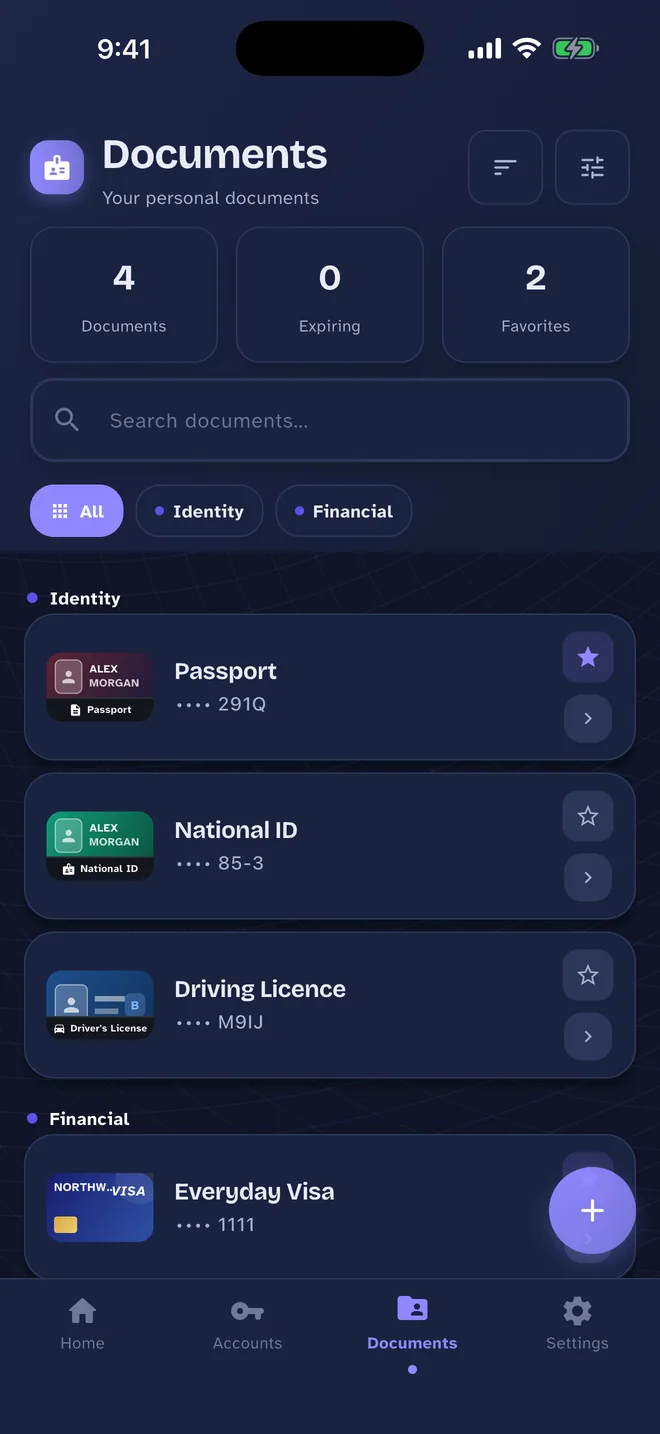Open Driving Licence details via chevron
Viewport: 660px width, 1434px height.
pos(588,1036)
